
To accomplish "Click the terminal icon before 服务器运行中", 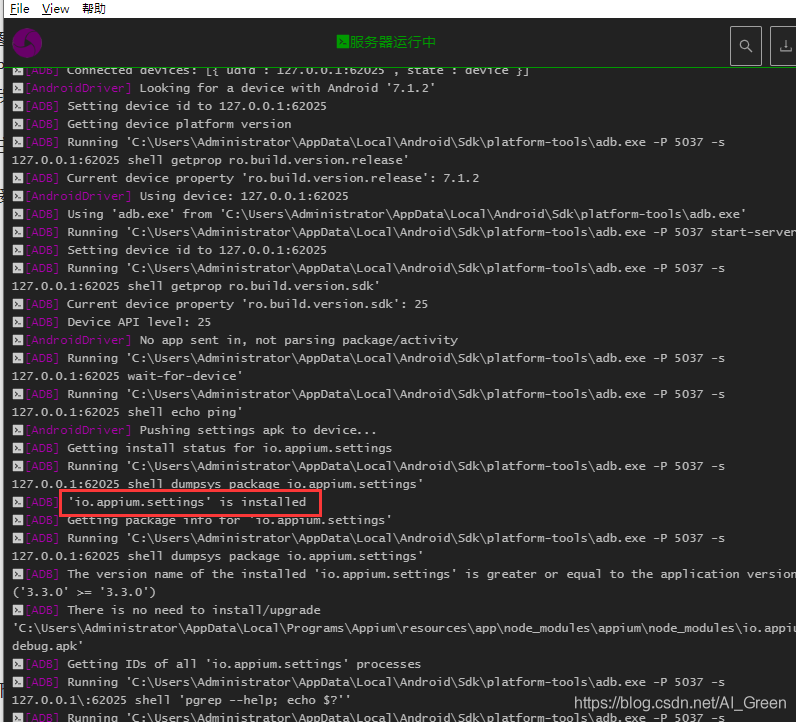I will coord(343,42).
